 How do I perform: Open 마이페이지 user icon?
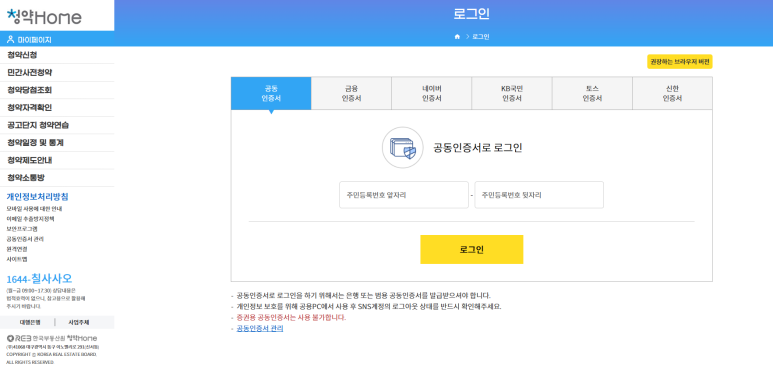click(x=10, y=39)
